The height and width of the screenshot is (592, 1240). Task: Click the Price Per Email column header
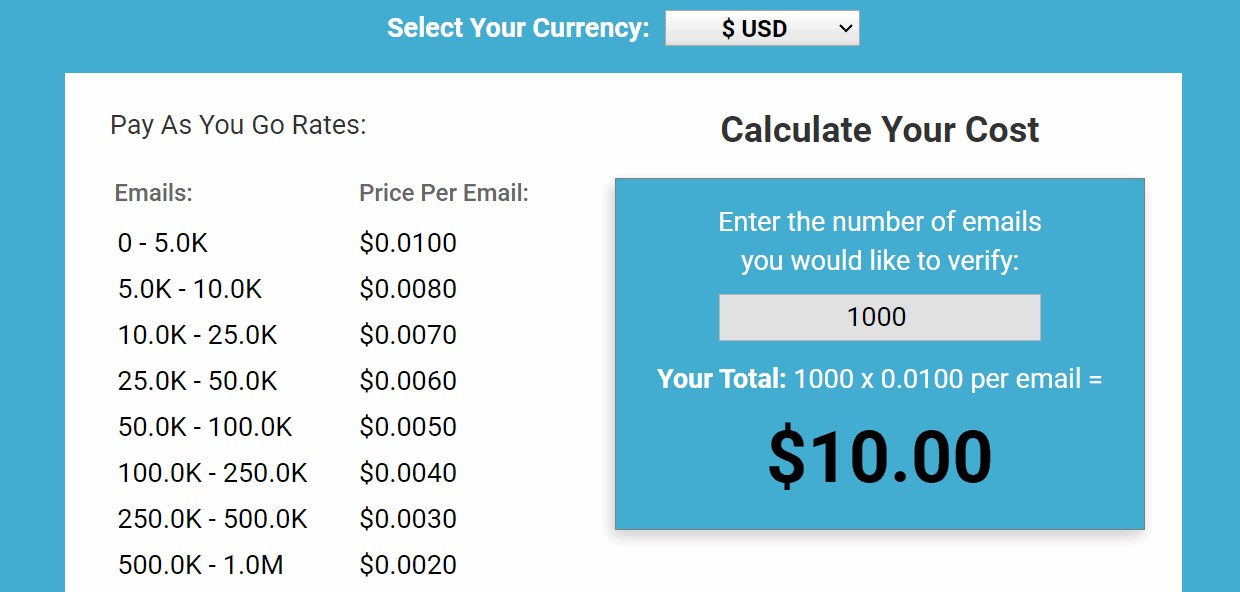click(x=444, y=193)
